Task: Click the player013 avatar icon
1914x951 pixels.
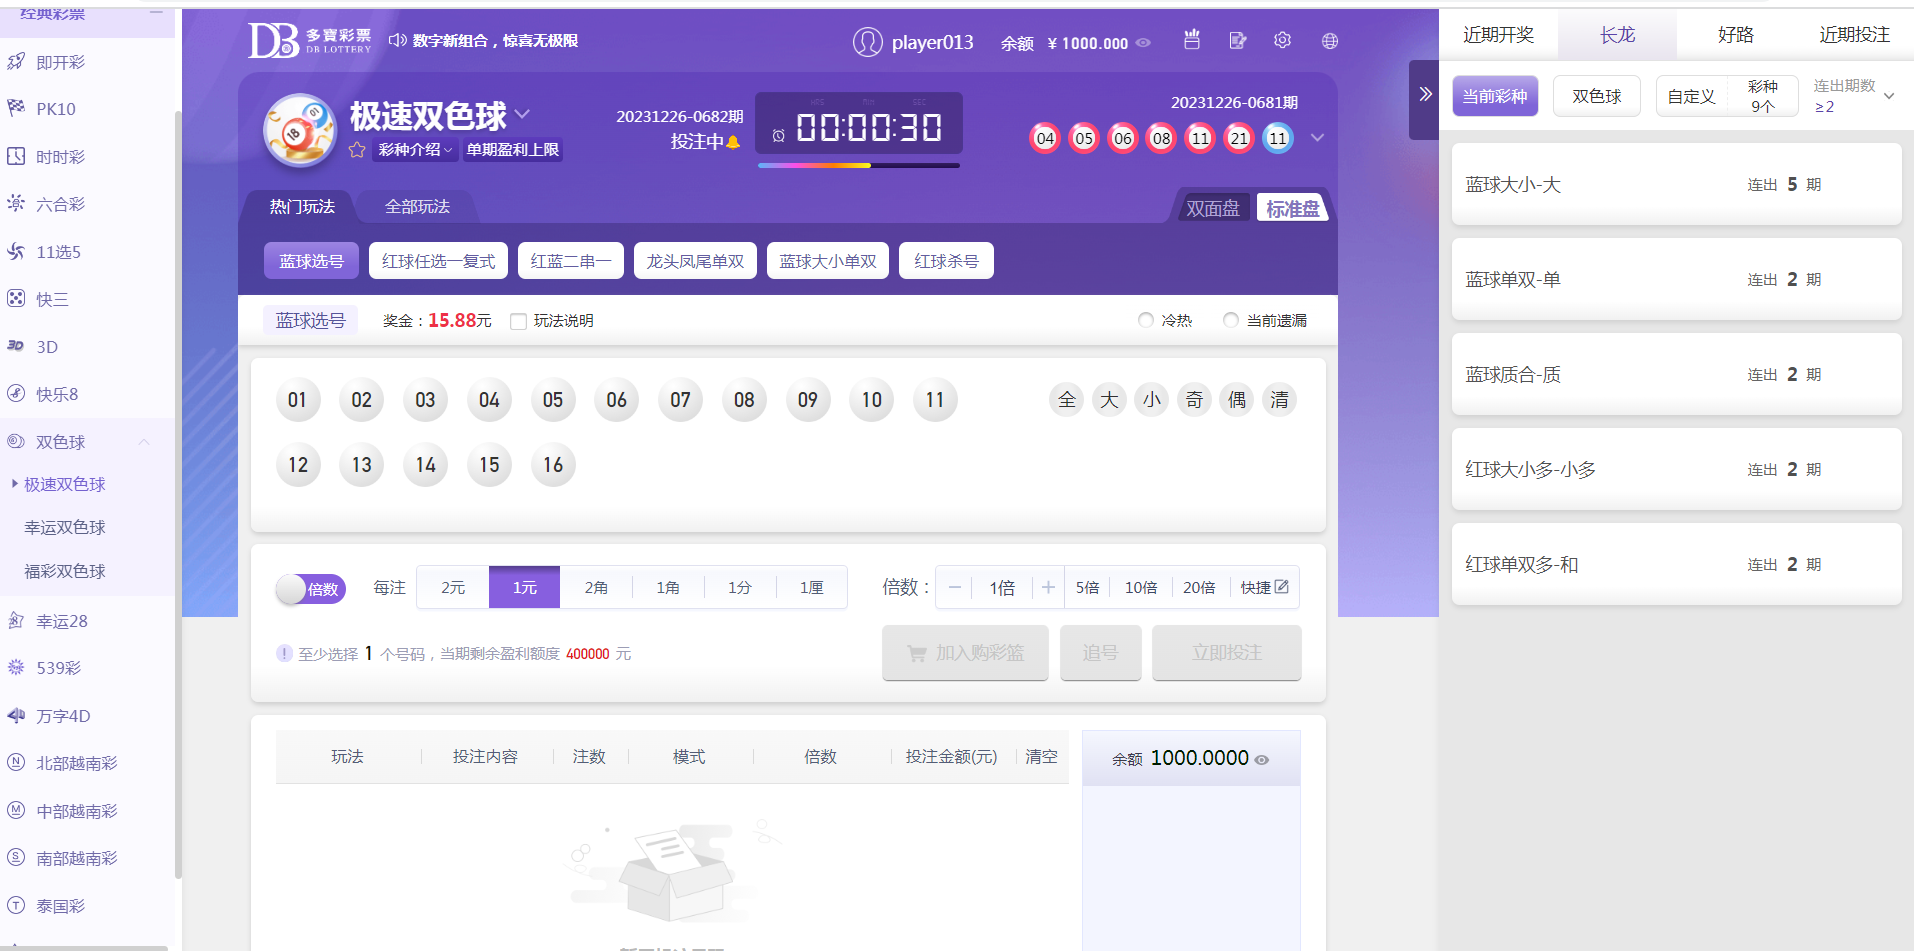Action: 867,42
